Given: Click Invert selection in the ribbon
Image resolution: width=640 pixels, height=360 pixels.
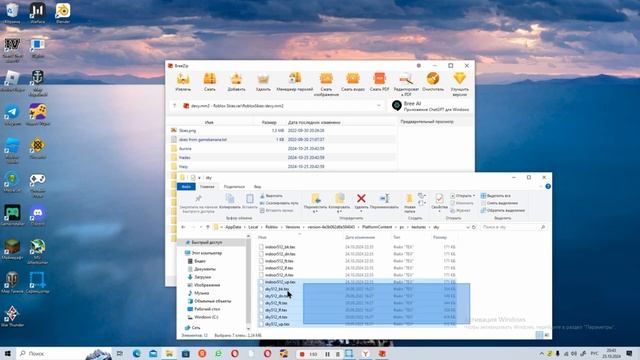Looking at the screenshot, I should (x=502, y=211).
